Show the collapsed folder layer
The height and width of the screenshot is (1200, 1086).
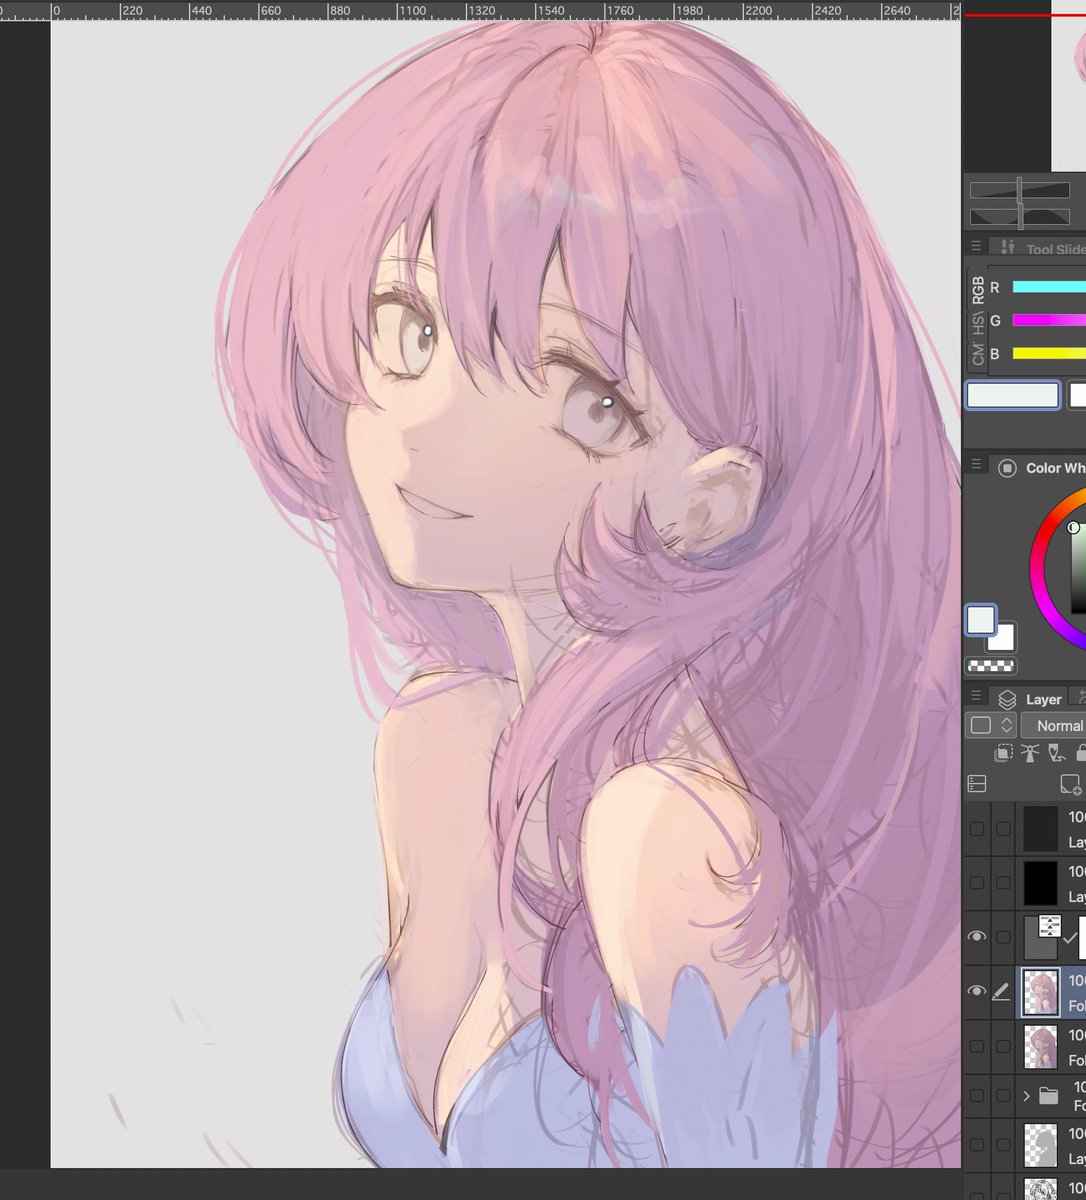pyautogui.click(x=976, y=1096)
